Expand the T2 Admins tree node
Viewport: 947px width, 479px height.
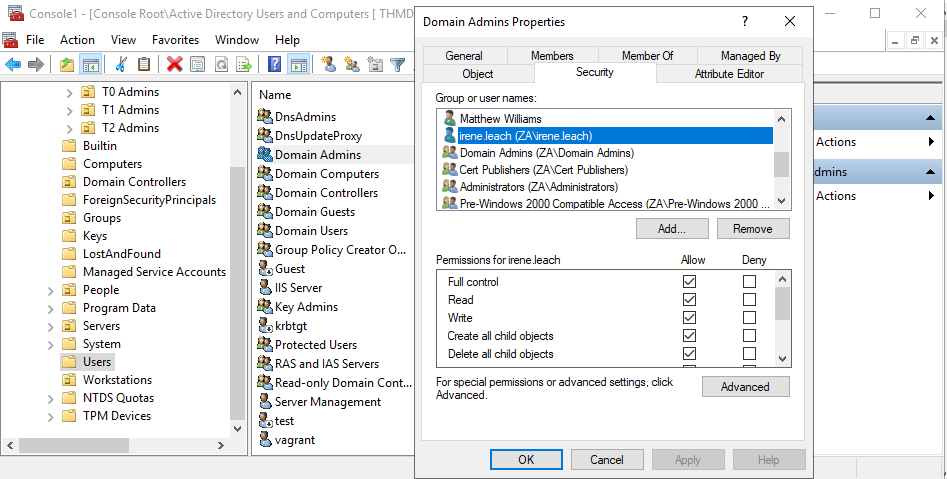click(69, 129)
